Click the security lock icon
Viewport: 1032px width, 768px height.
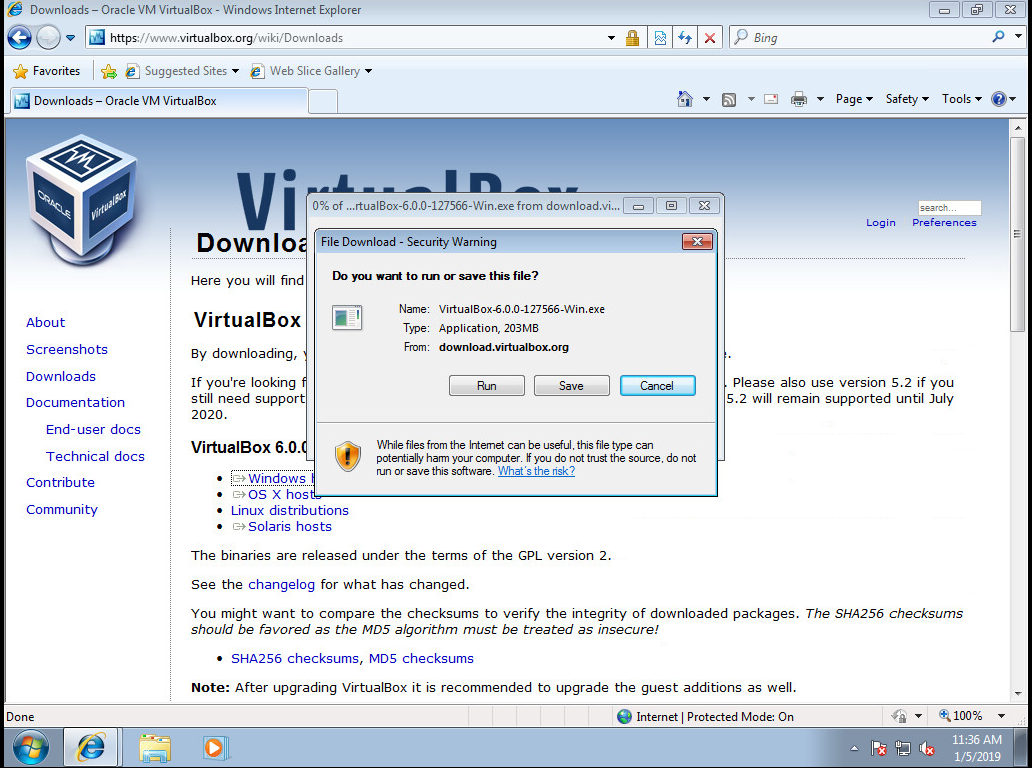tap(632, 38)
